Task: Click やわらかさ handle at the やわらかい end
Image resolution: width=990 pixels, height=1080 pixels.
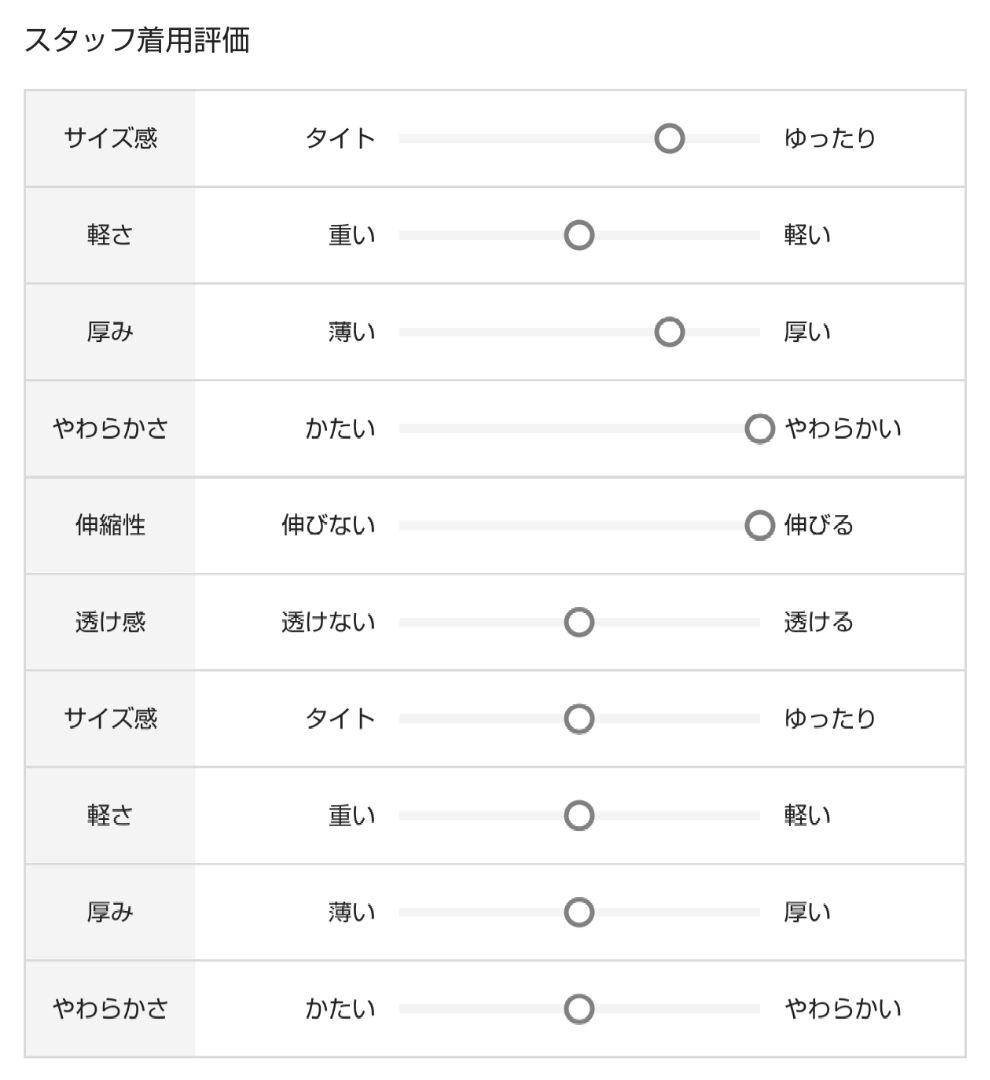Action: [x=759, y=429]
